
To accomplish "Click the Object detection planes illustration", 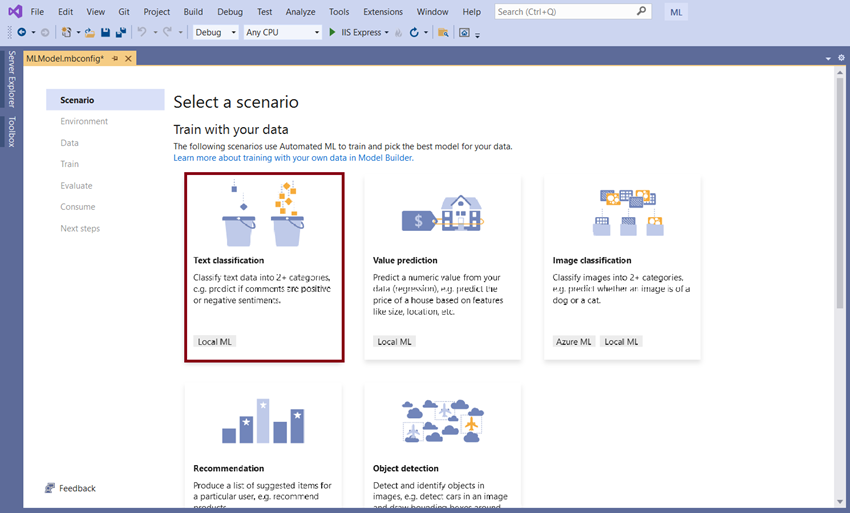I will 443,421.
